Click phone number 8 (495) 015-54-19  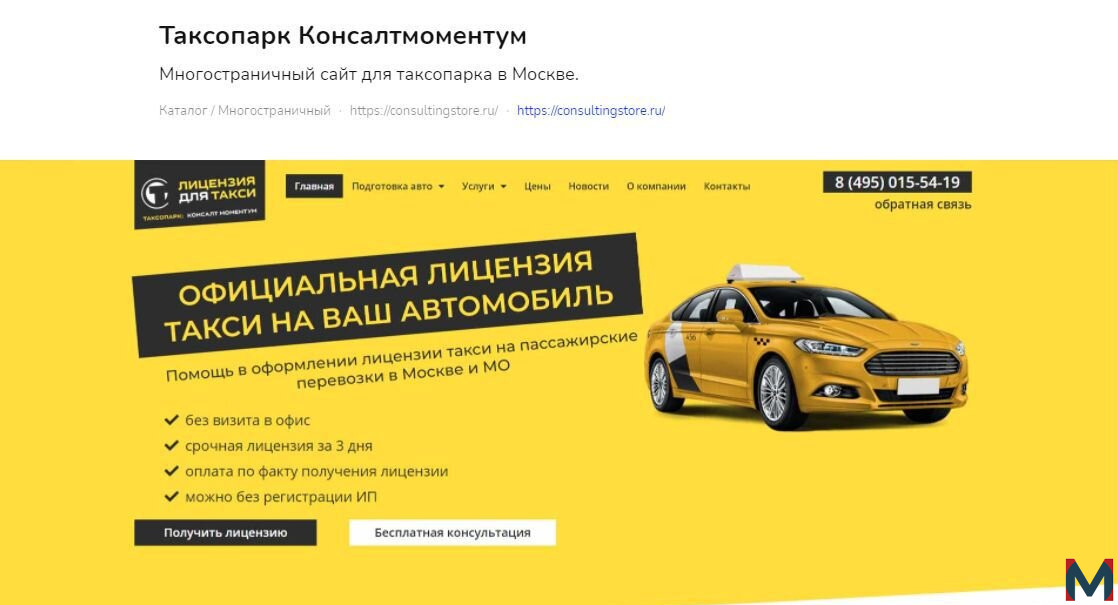pyautogui.click(x=897, y=182)
